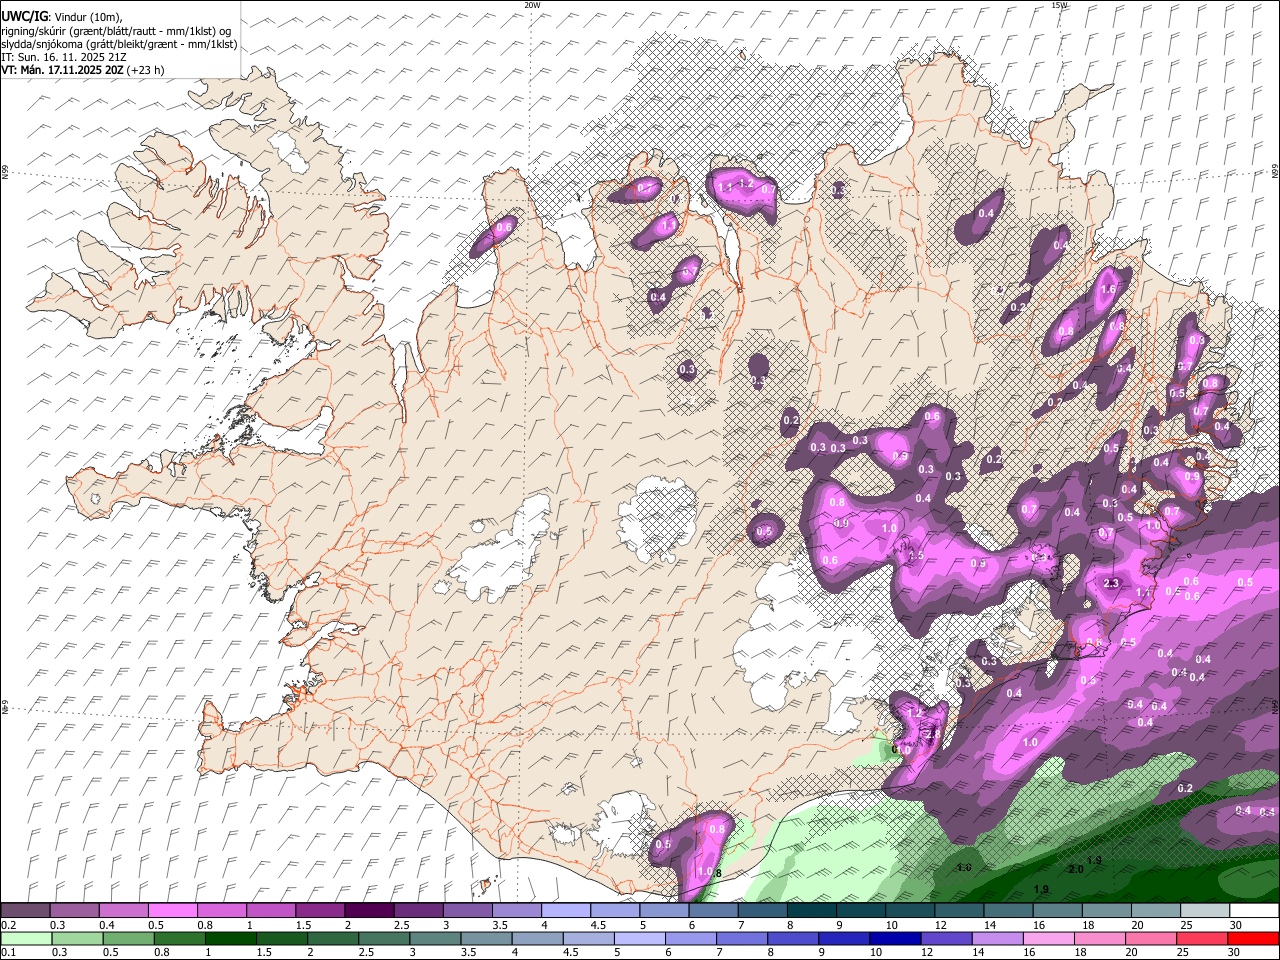Click the 18 grey-teal swatch in upper legend row
Screen dimensions: 1280x960
coord(1107,911)
